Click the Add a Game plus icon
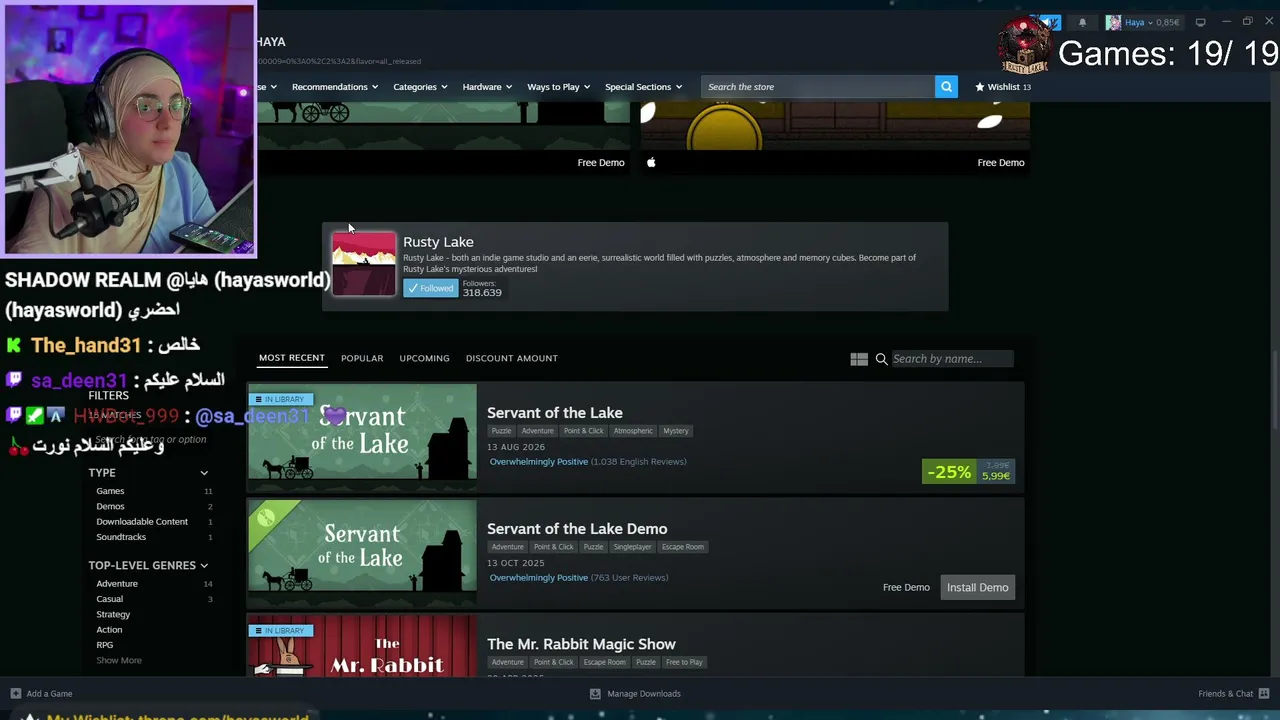Viewport: 1280px width, 720px height. pos(15,693)
